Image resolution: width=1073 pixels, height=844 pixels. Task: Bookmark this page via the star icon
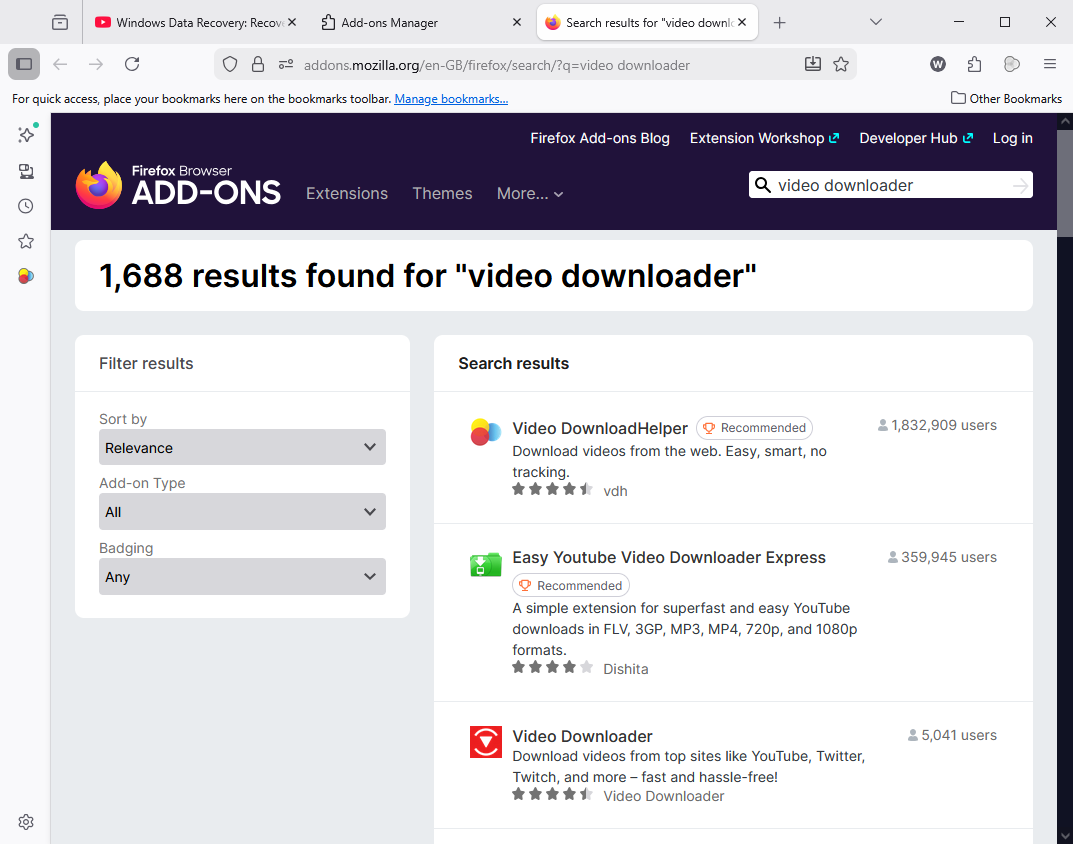pyautogui.click(x=841, y=64)
